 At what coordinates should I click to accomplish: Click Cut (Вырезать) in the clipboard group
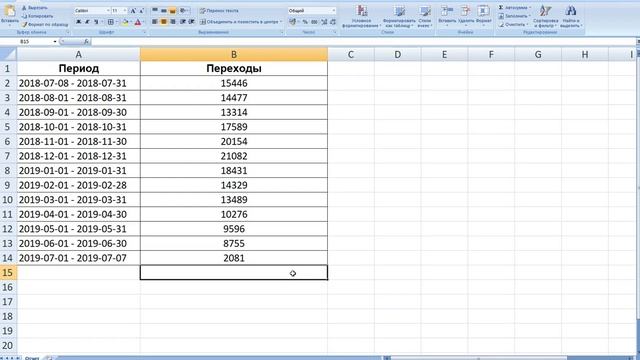(x=35, y=8)
